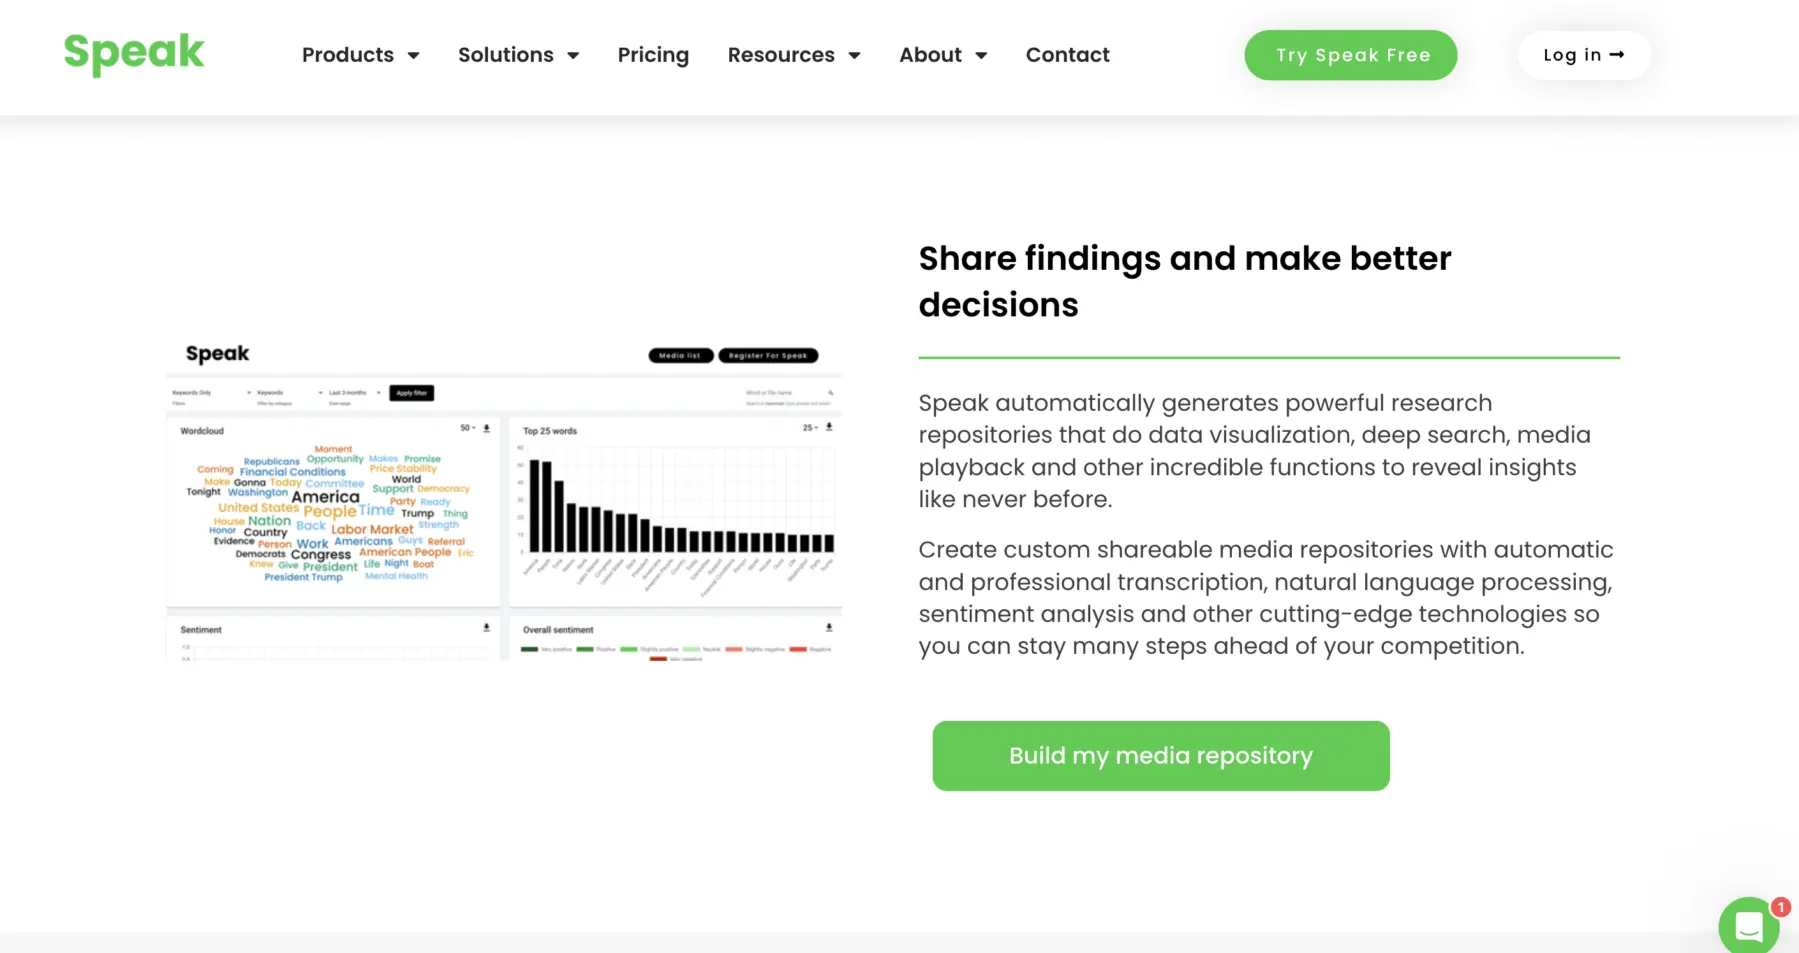The width and height of the screenshot is (1799, 953).
Task: Open the Resources dropdown menu
Action: [x=793, y=55]
